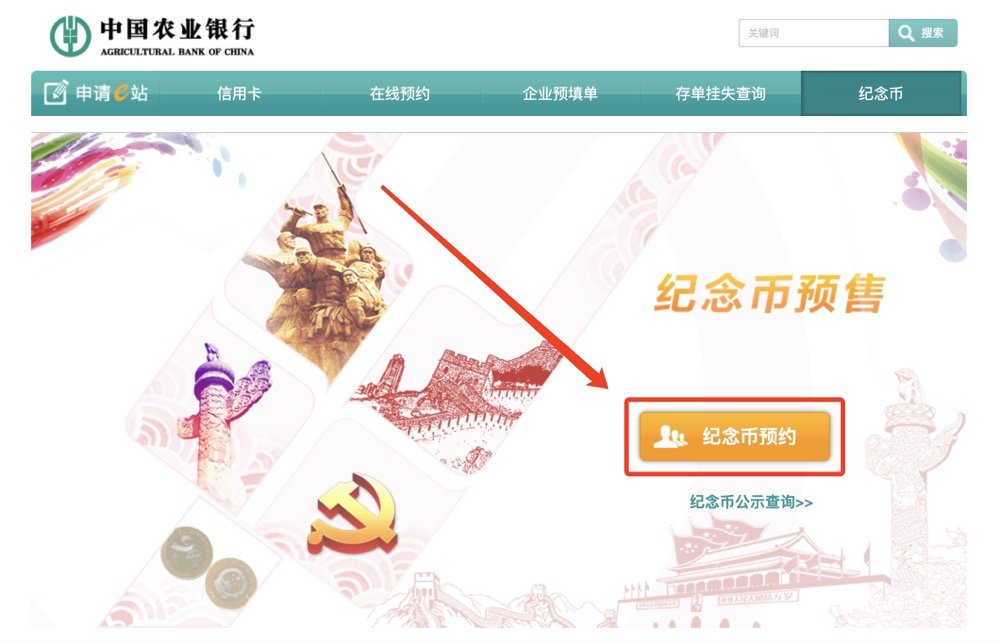Focus the 关键词 search input field
Viewport: 1000px width, 643px height.
814,33
